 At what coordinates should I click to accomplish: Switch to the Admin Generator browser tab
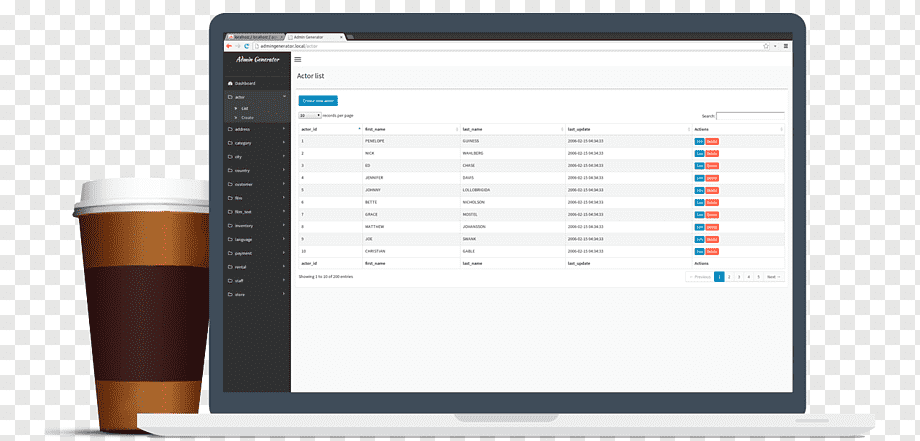(316, 37)
